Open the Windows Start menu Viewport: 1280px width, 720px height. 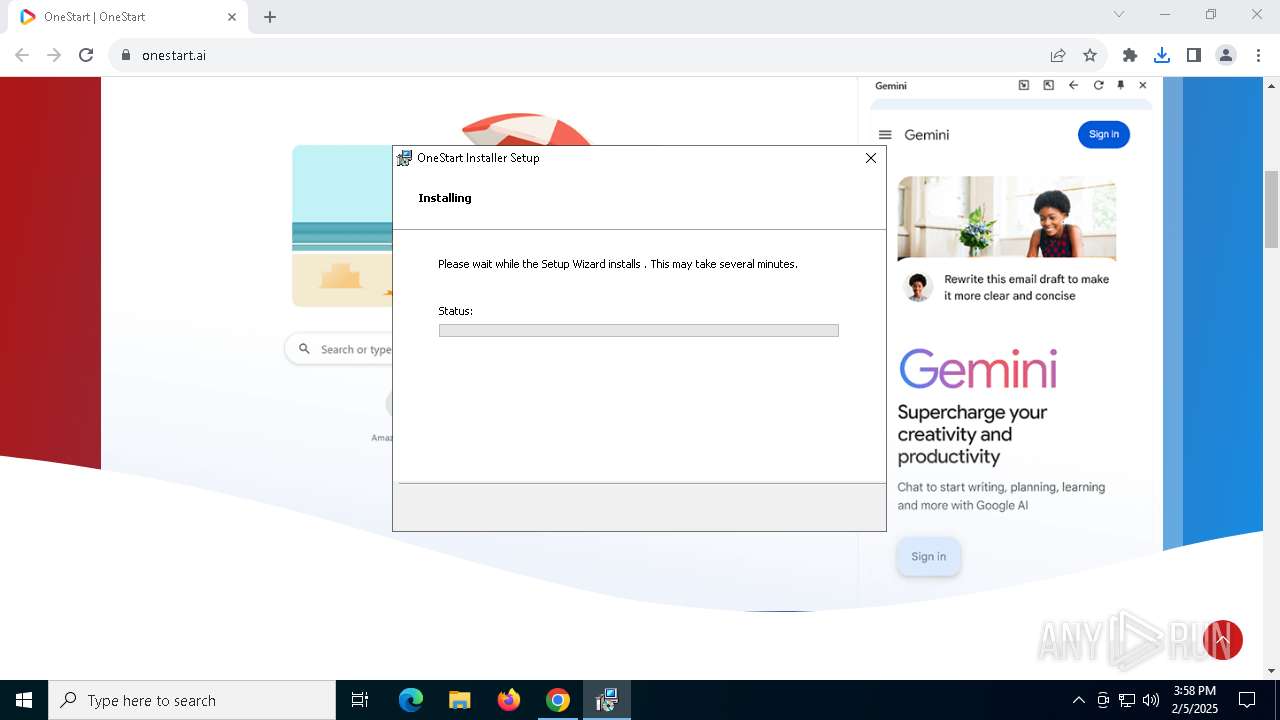(x=24, y=700)
